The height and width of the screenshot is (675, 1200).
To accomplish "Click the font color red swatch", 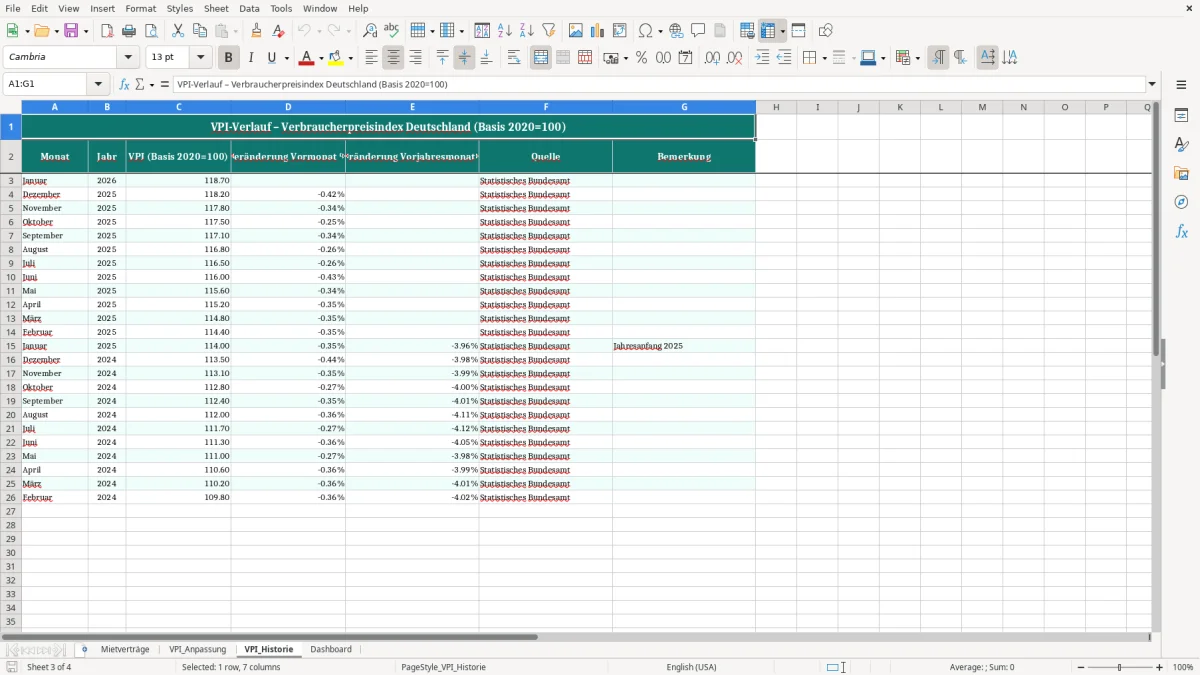I will [307, 58].
